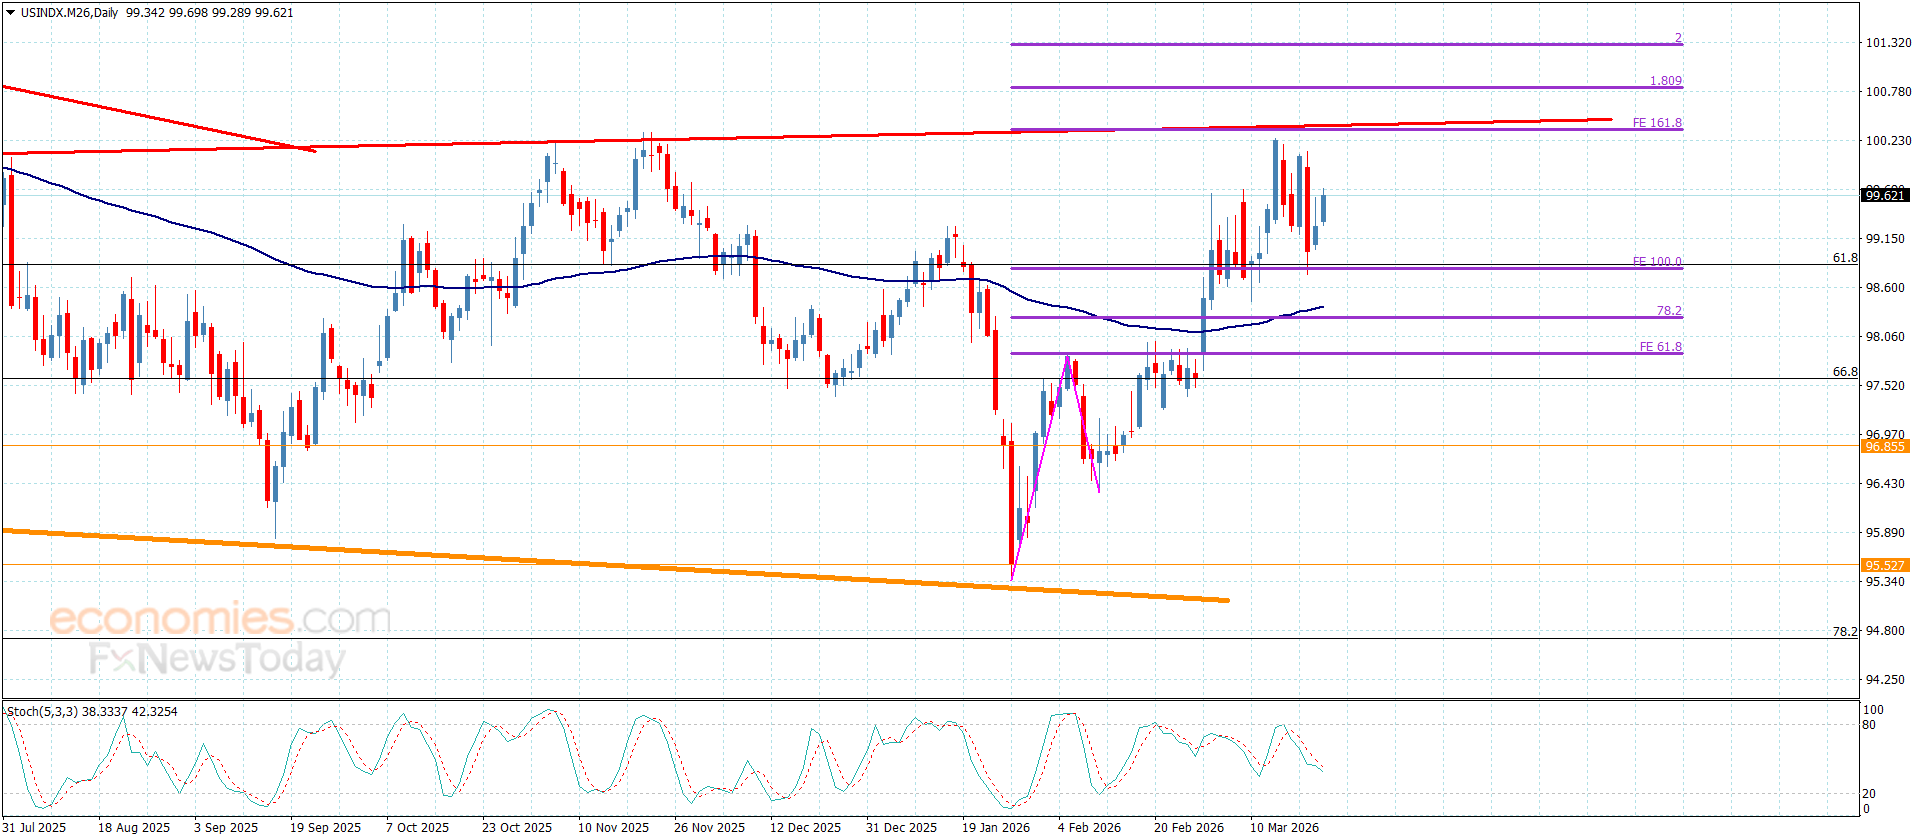The width and height of the screenshot is (1916, 840).
Task: Click the USINDX.M26,Daily chart title
Action: [69, 13]
